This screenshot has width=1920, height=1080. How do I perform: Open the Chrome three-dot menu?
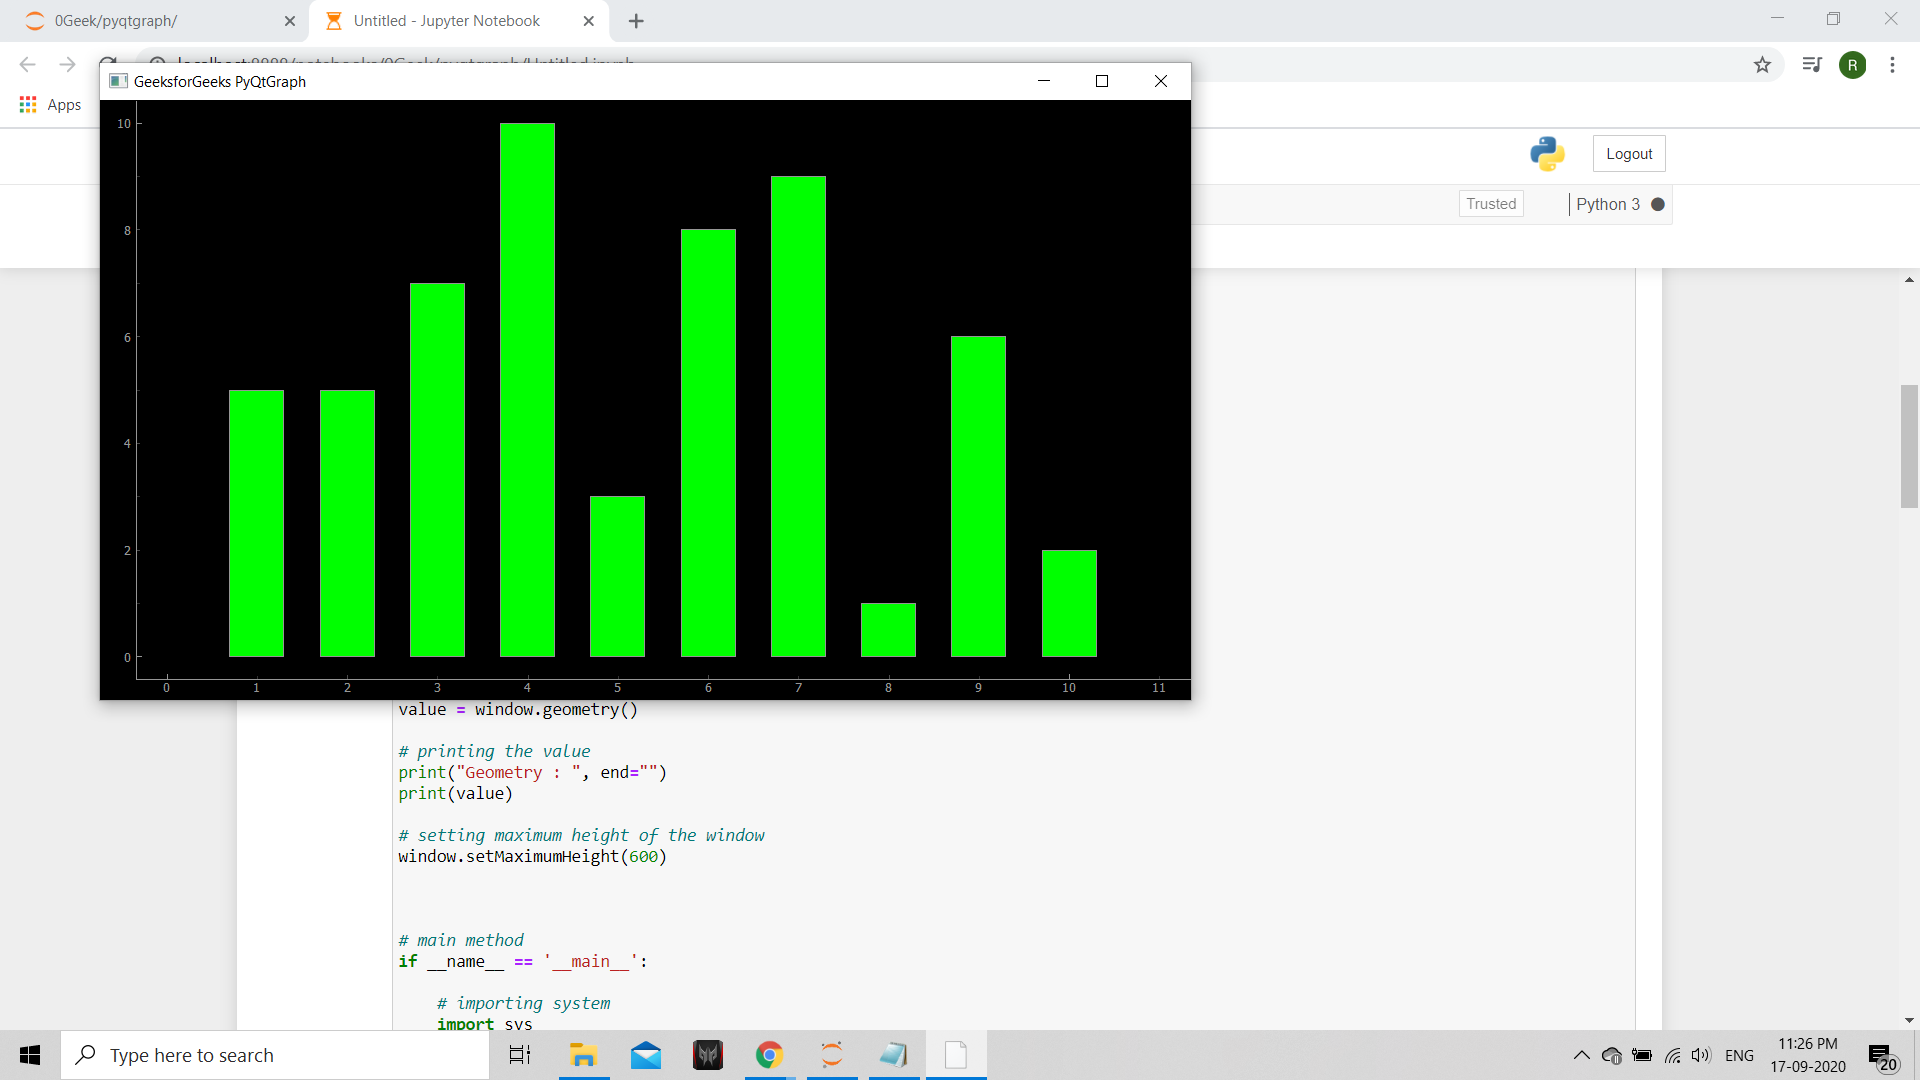coord(1892,65)
